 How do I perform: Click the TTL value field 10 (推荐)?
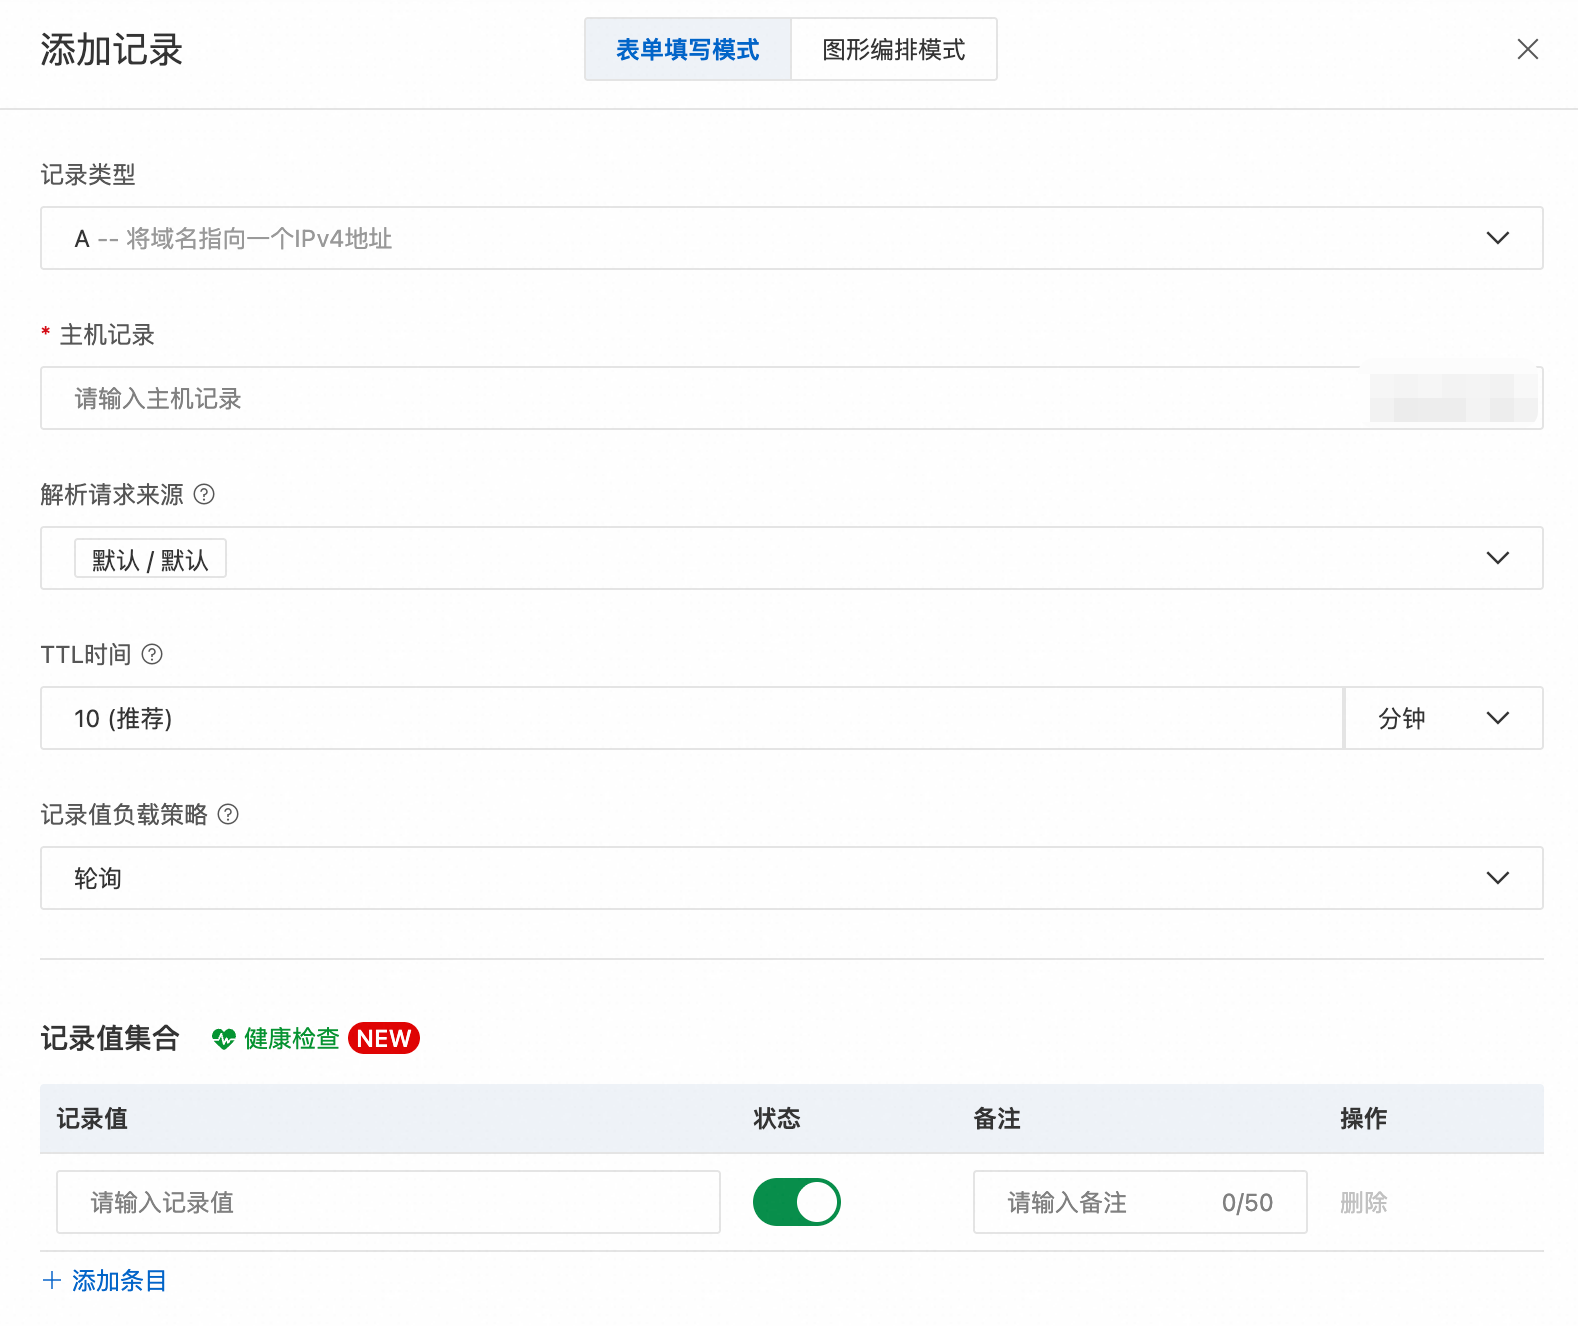pyautogui.click(x=691, y=718)
